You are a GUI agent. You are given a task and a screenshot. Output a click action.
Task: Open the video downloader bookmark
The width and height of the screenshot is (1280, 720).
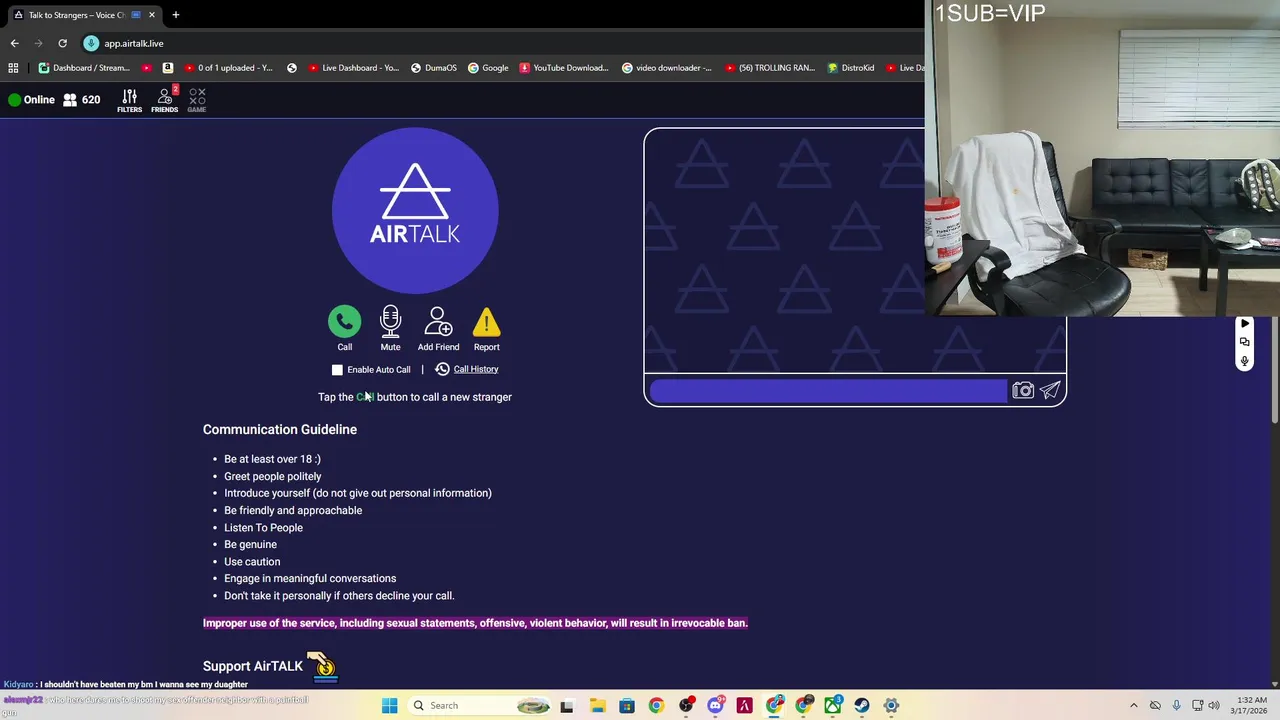pos(667,68)
